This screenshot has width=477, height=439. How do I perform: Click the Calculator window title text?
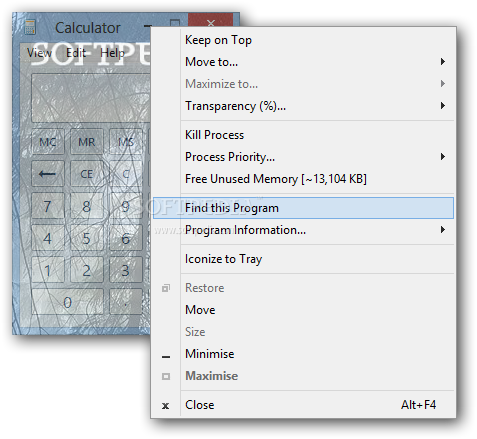pos(88,28)
